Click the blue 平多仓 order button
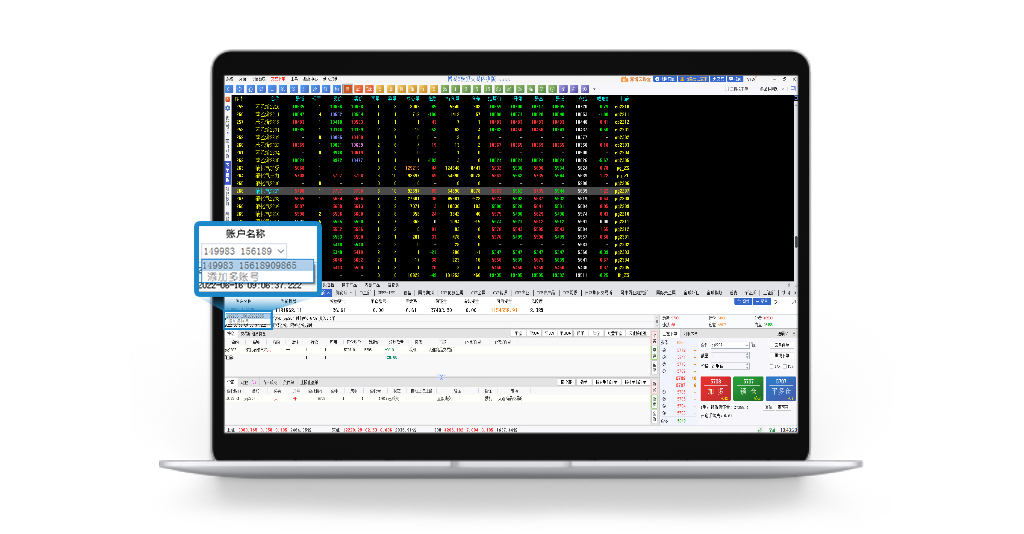The width and height of the screenshot is (1024, 534). (x=781, y=388)
